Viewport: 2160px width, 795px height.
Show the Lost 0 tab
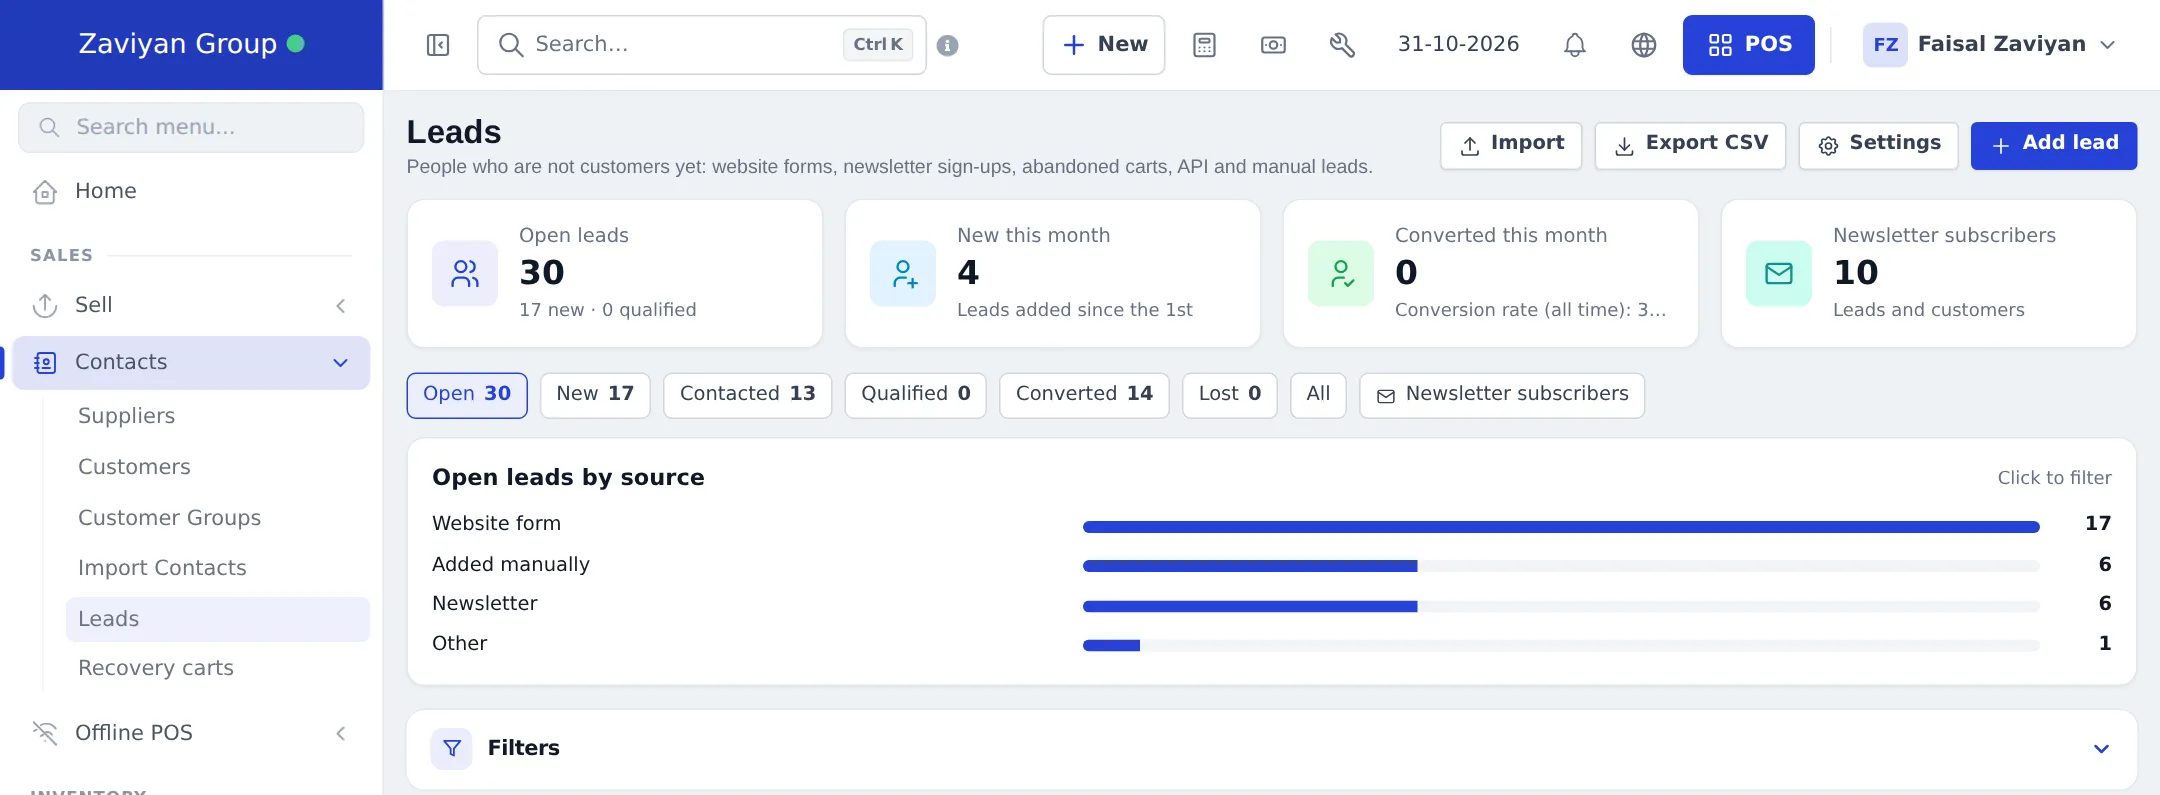[1230, 395]
